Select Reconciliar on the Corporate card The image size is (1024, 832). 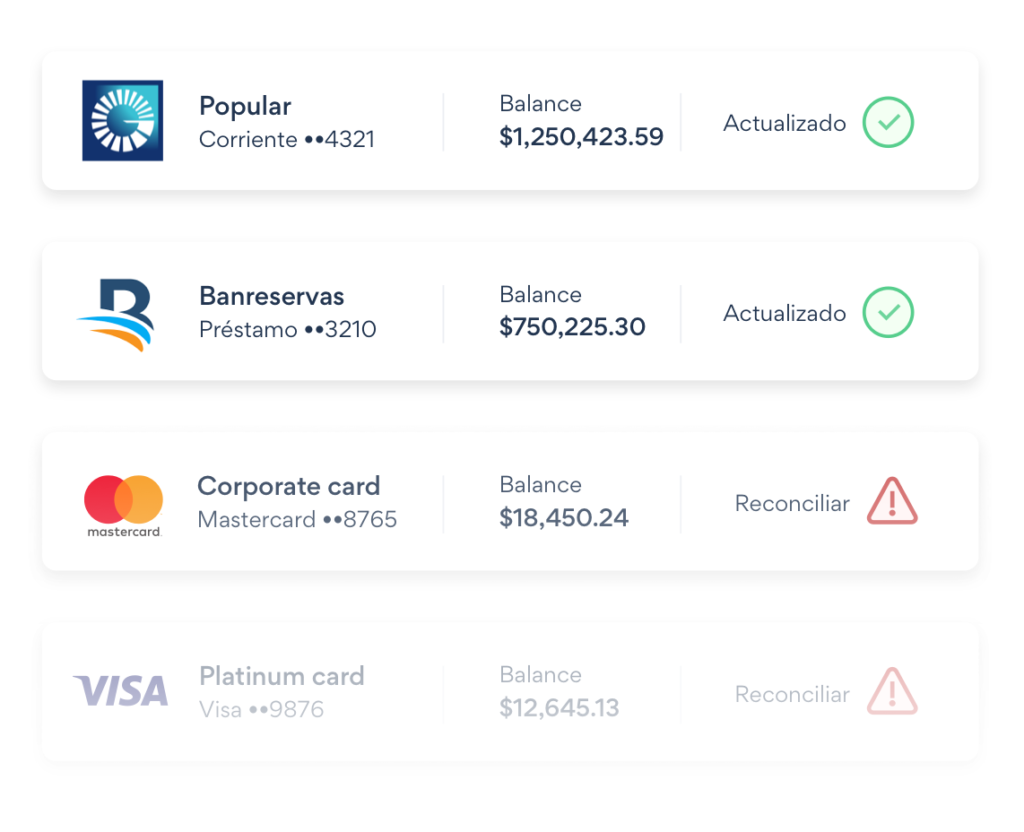click(792, 504)
